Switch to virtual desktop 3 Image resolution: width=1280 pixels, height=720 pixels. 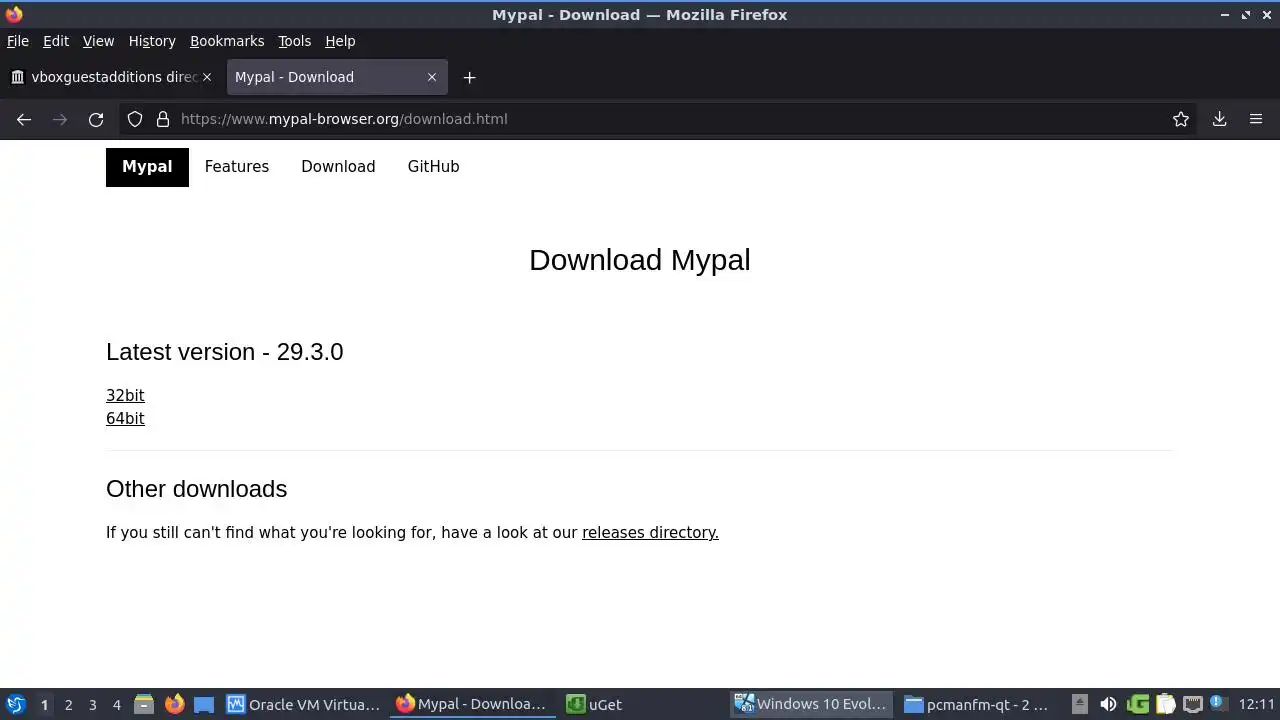92,705
